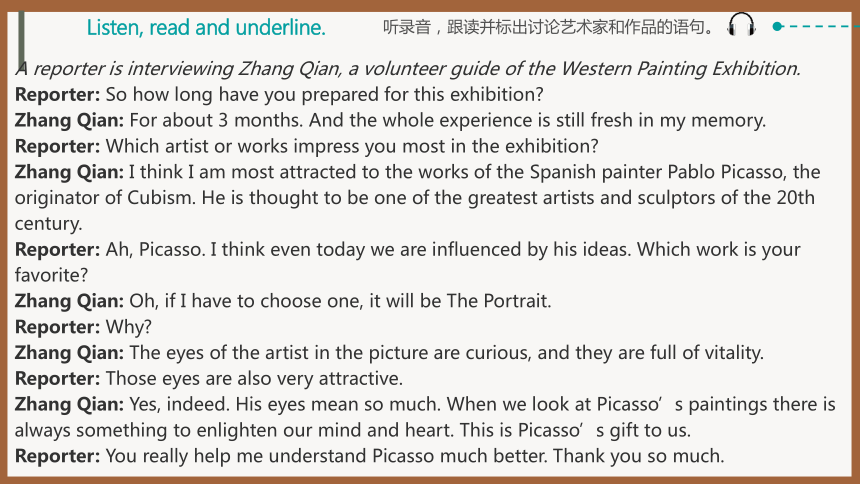Click the Chinese instruction text beside headphones

(x=549, y=27)
